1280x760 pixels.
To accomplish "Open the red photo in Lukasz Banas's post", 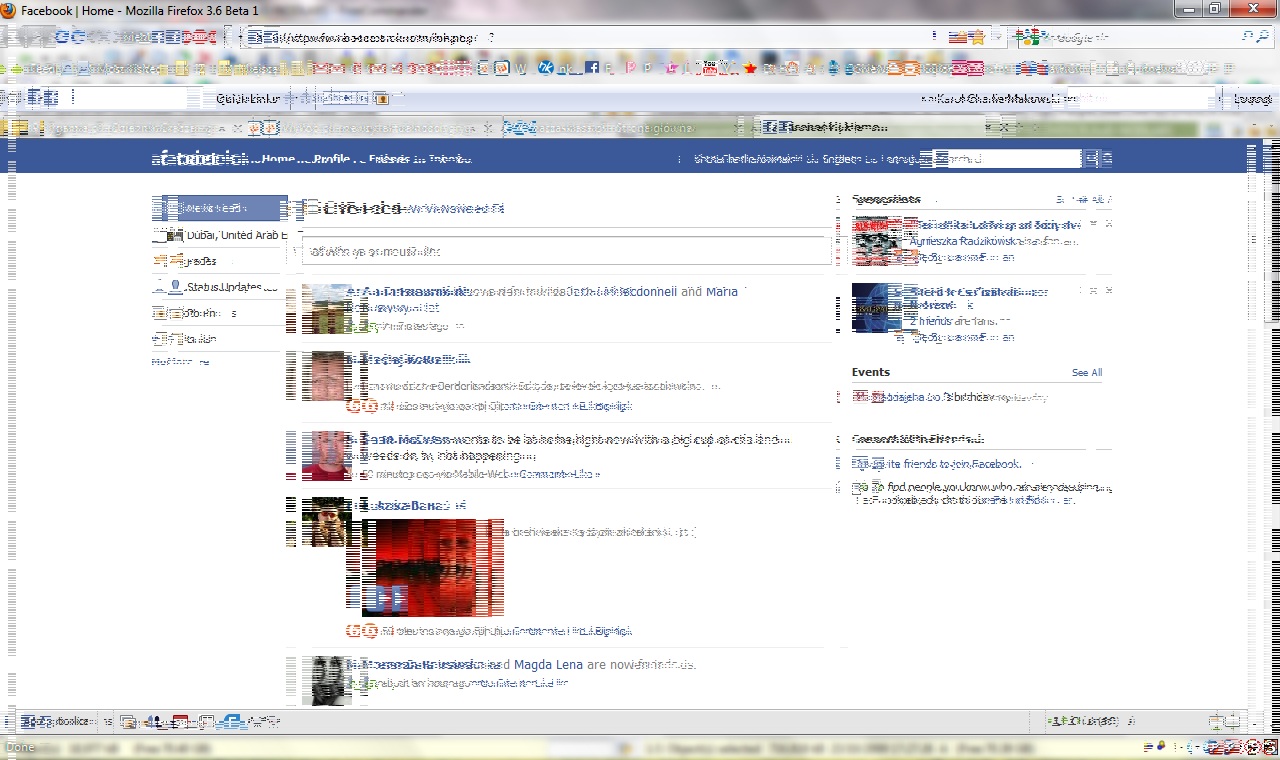I will click(x=433, y=567).
